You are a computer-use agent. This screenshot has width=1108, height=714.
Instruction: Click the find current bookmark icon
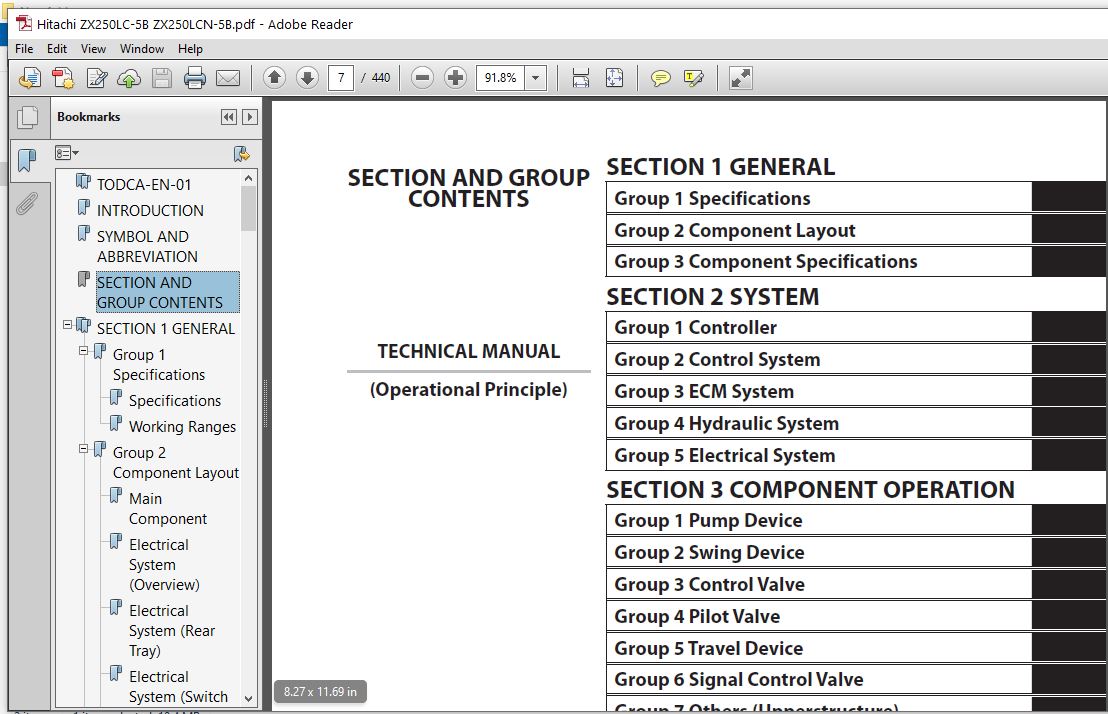coord(241,153)
